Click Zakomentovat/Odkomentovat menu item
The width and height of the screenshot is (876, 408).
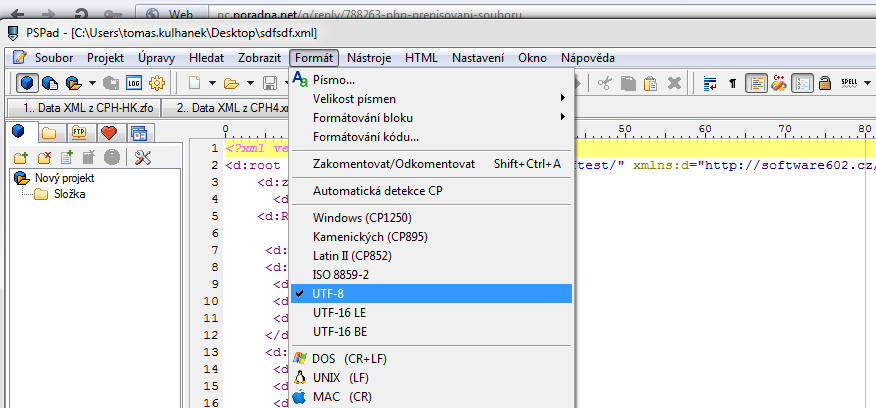(x=431, y=164)
